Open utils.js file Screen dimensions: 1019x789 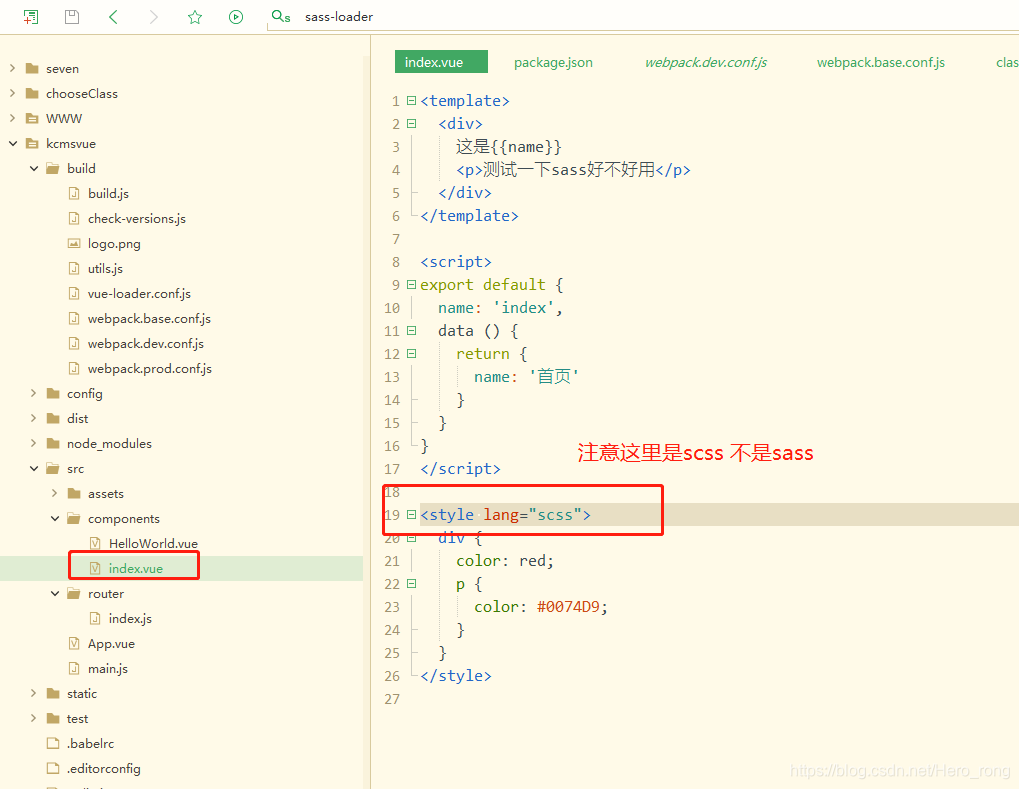point(105,268)
